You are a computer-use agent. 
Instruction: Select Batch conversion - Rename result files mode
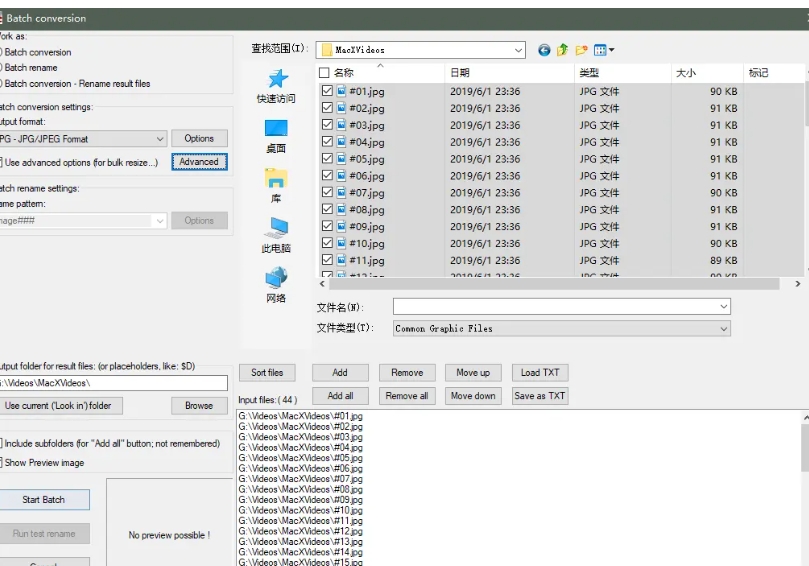pos(75,84)
